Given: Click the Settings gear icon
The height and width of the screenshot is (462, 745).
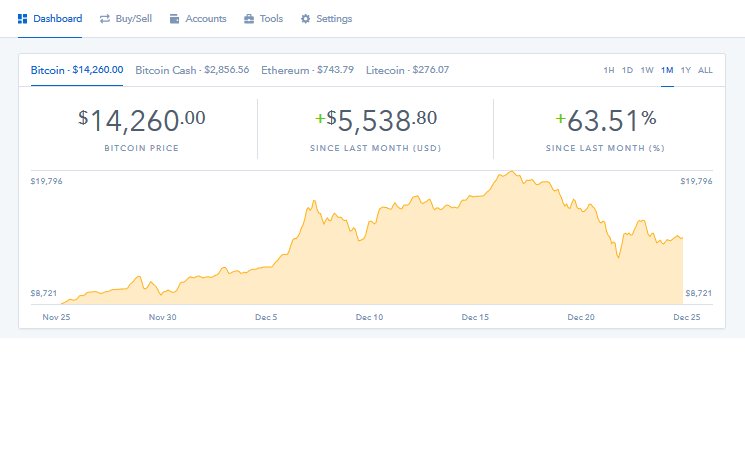Looking at the screenshot, I should (306, 19).
